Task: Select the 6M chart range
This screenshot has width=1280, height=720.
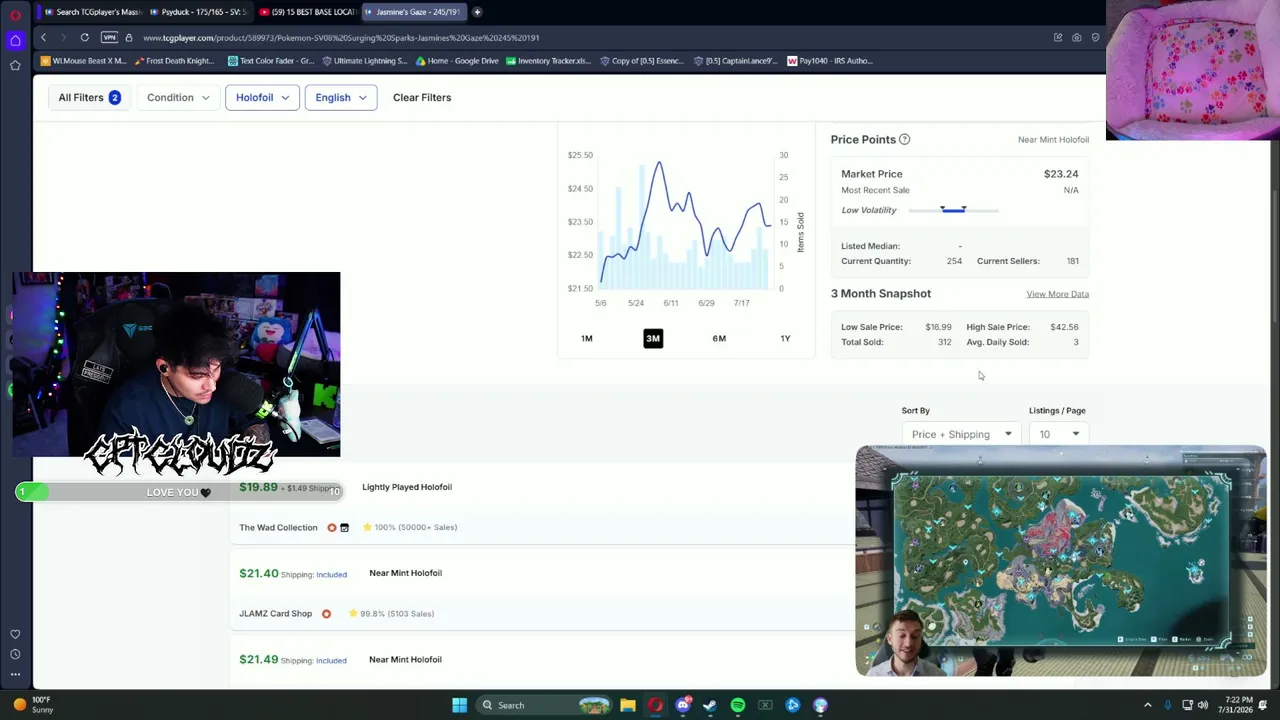Action: tap(719, 338)
